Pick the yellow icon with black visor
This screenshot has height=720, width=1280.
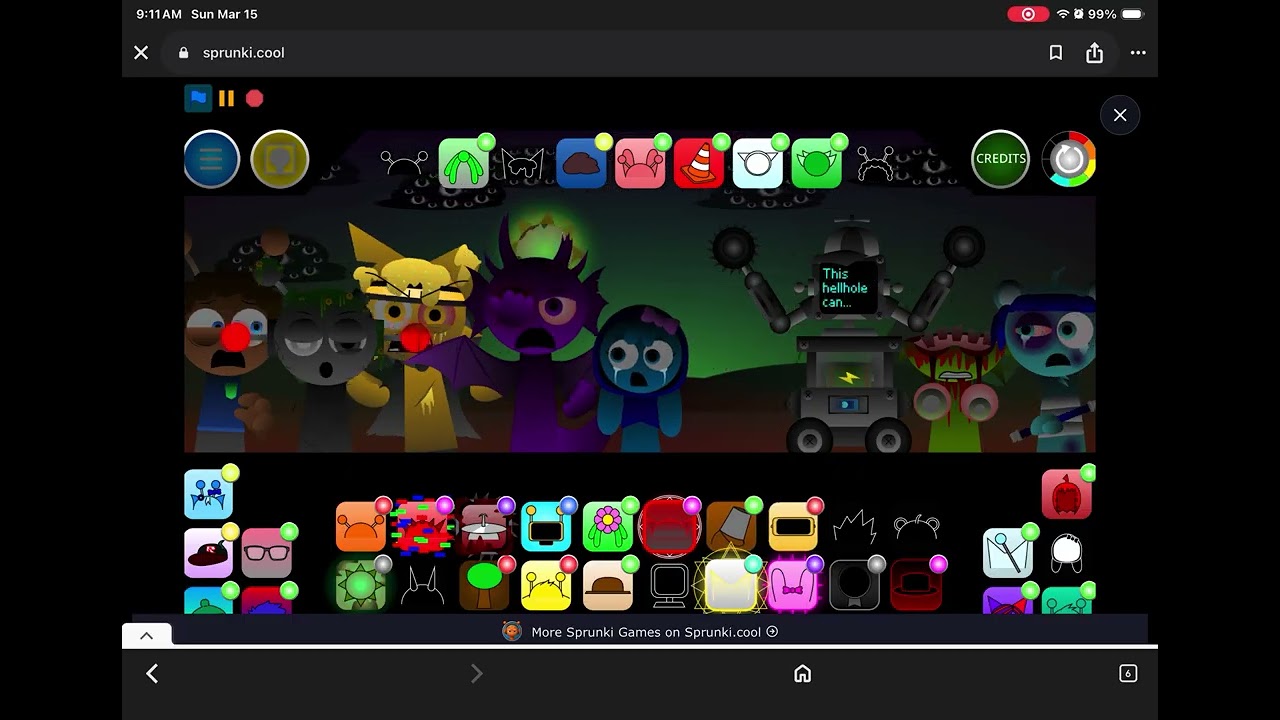793,527
